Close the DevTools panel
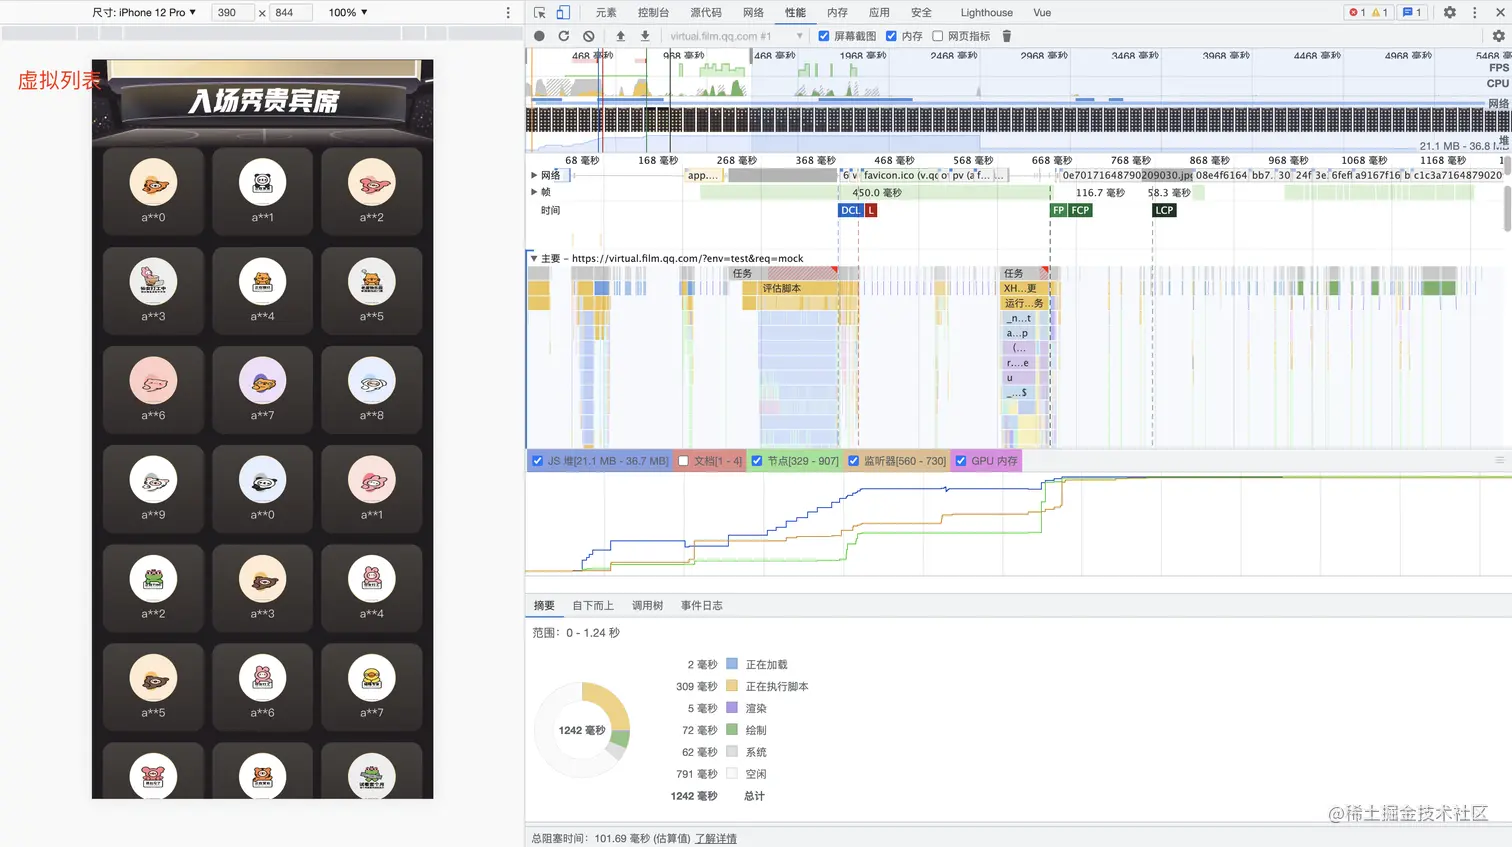The height and width of the screenshot is (847, 1512). 1500,13
